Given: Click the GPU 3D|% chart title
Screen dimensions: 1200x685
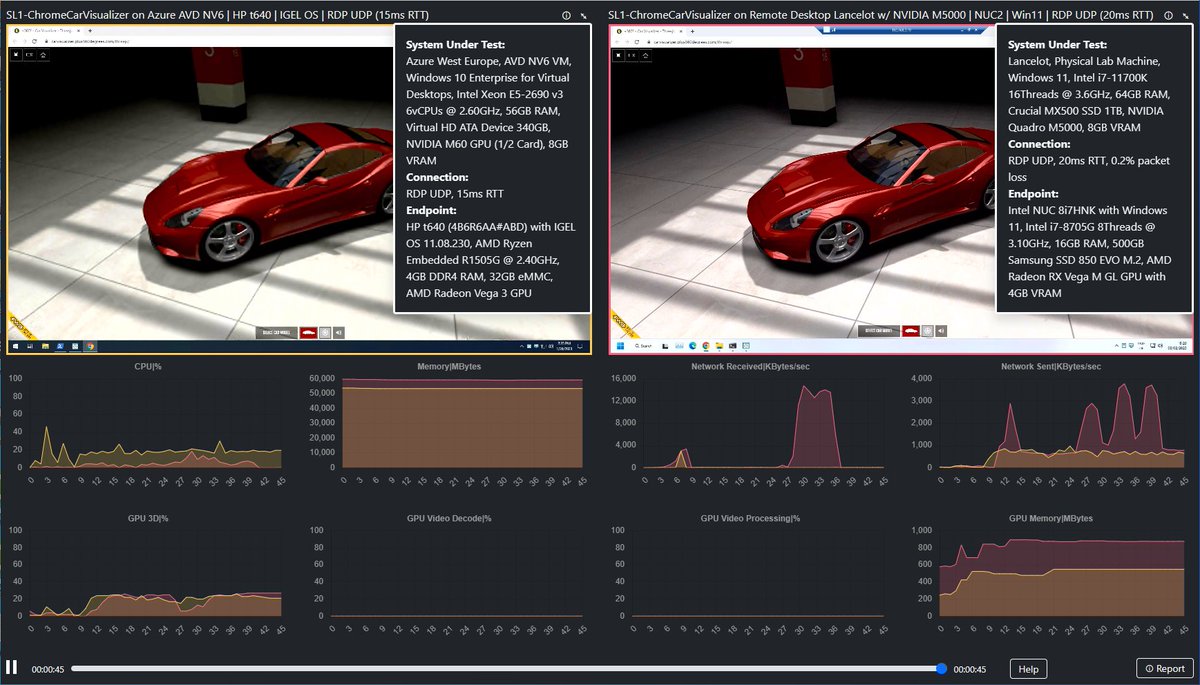Looking at the screenshot, I should 148,519.
